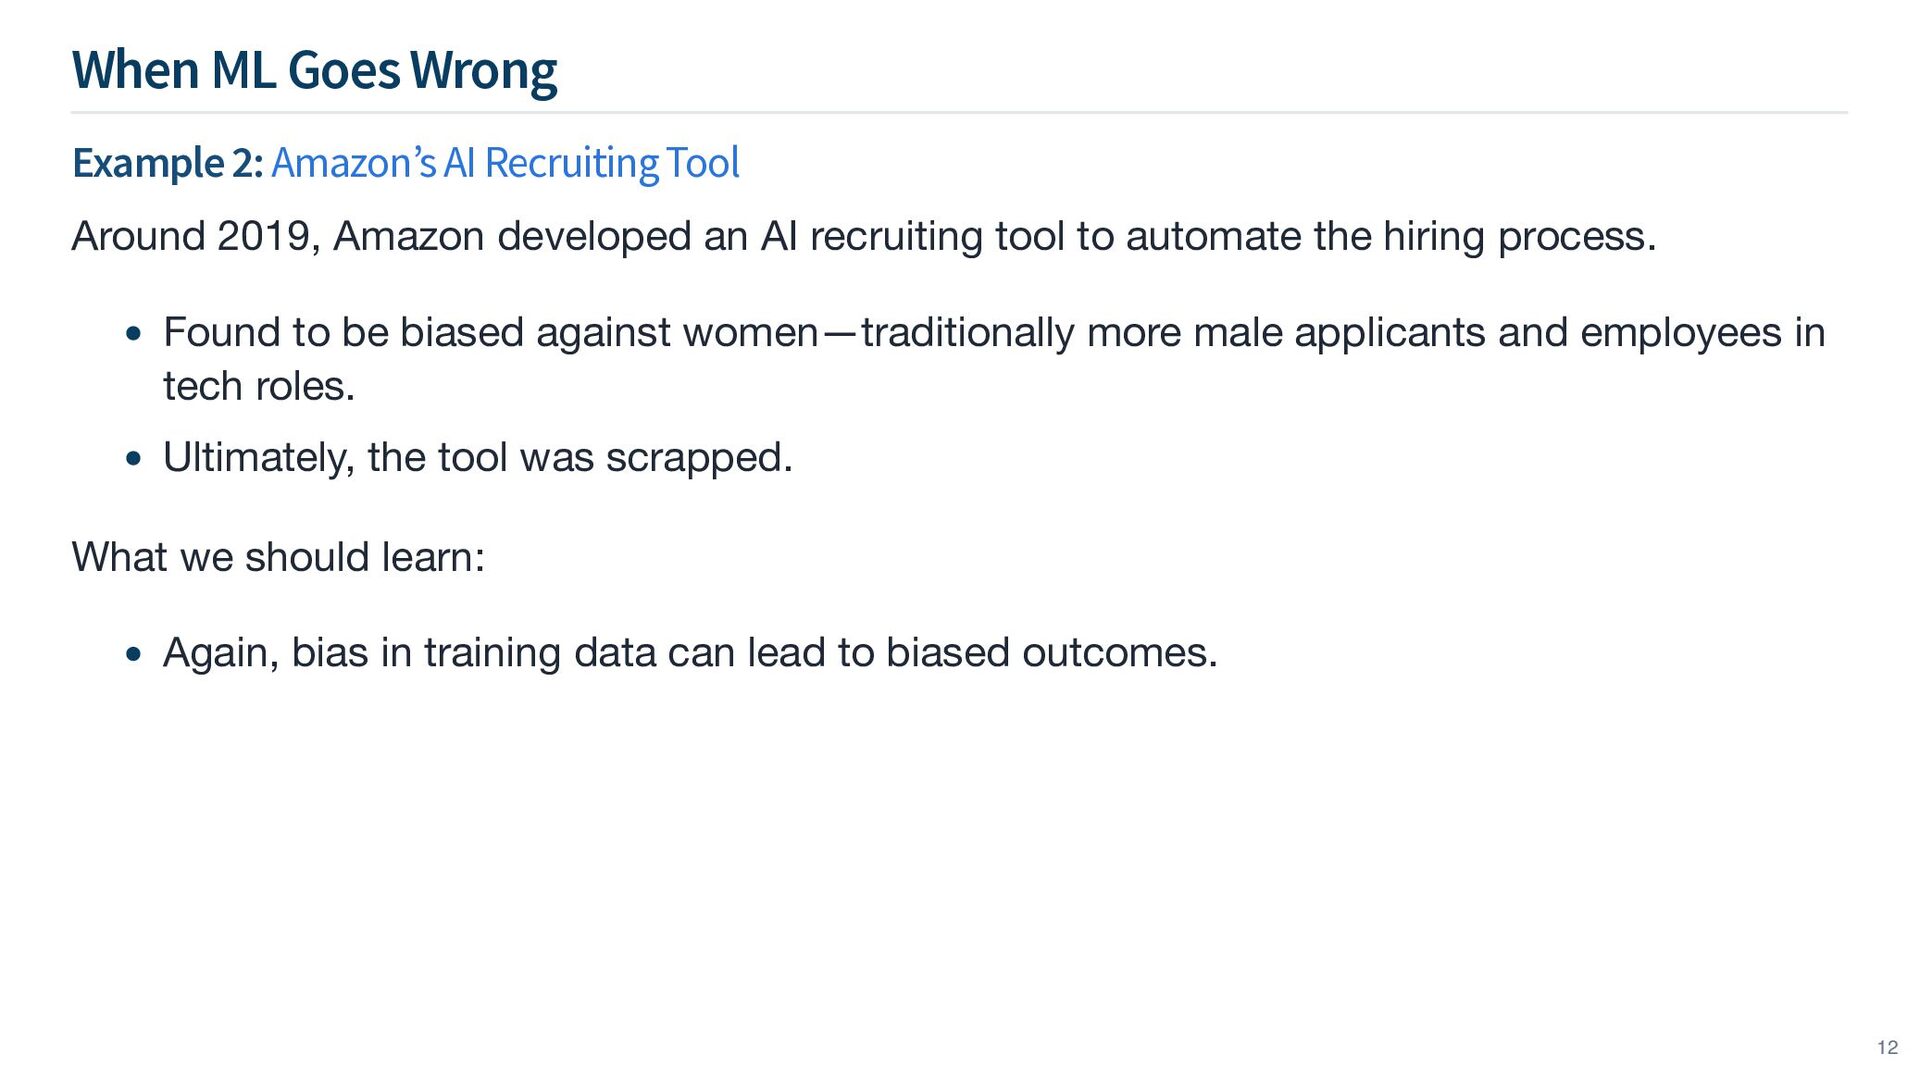1920x1079 pixels.
Task: Click the bullet dot before "Found to be biased"
Action: [135, 333]
